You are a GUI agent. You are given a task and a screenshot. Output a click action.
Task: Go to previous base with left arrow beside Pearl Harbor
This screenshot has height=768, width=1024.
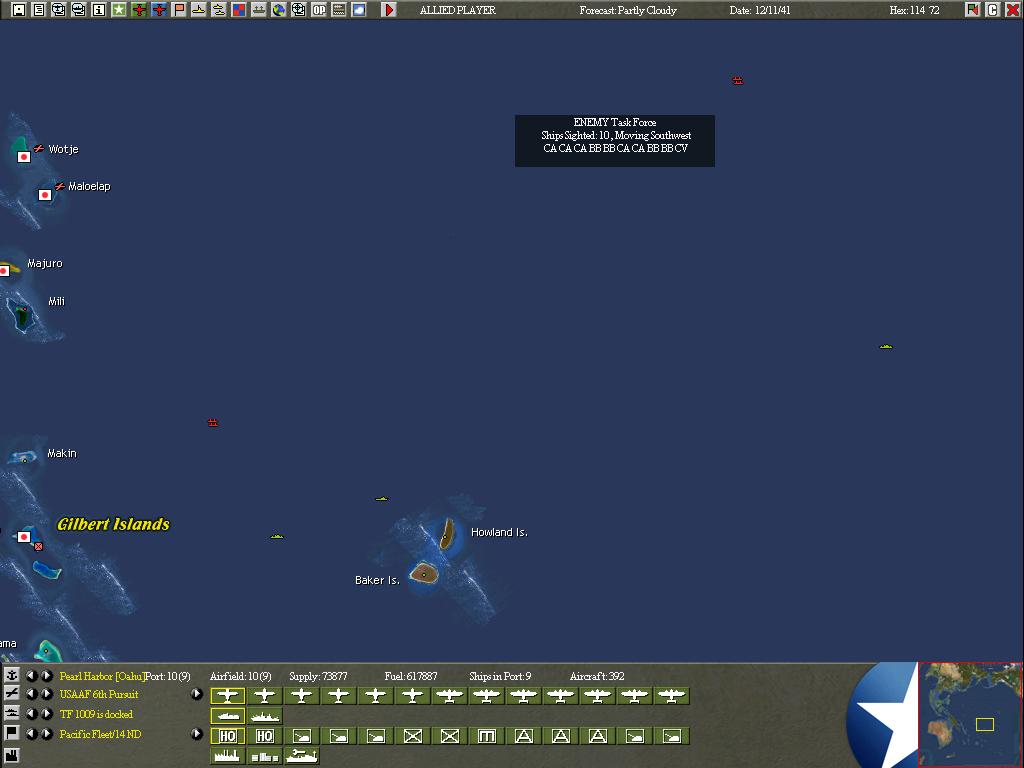31,676
